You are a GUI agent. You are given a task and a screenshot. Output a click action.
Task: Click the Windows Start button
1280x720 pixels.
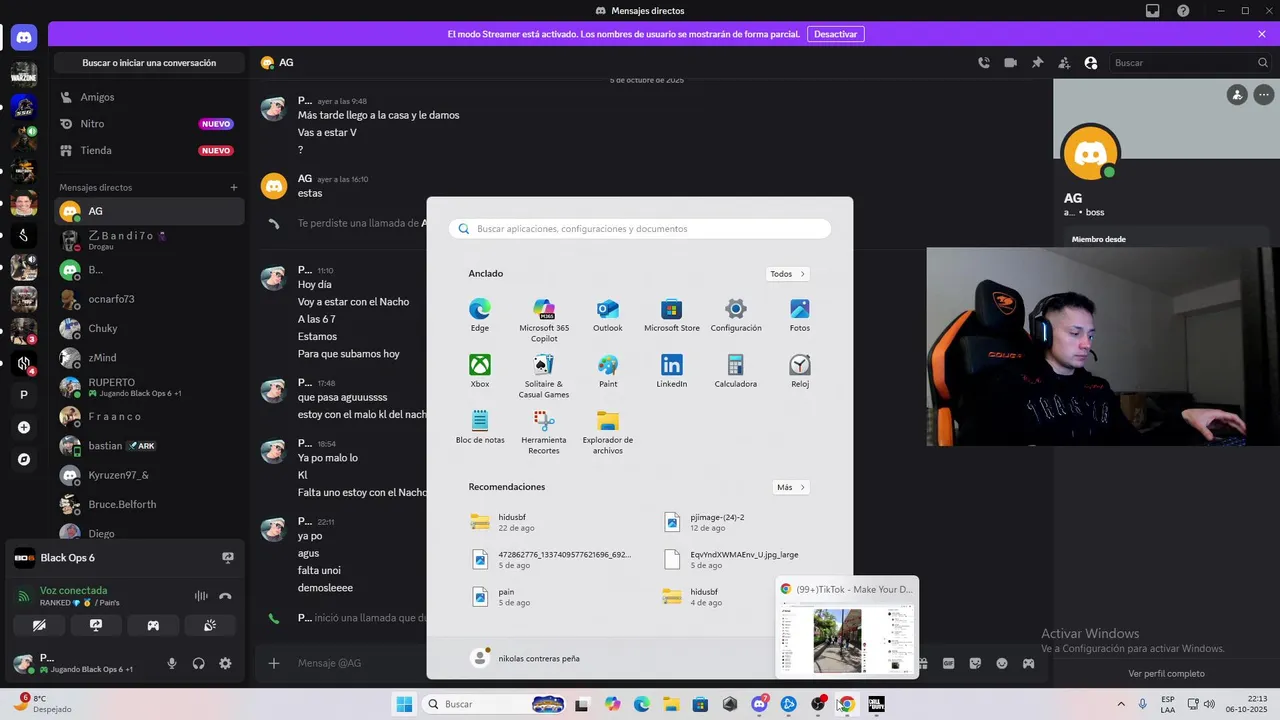point(404,704)
